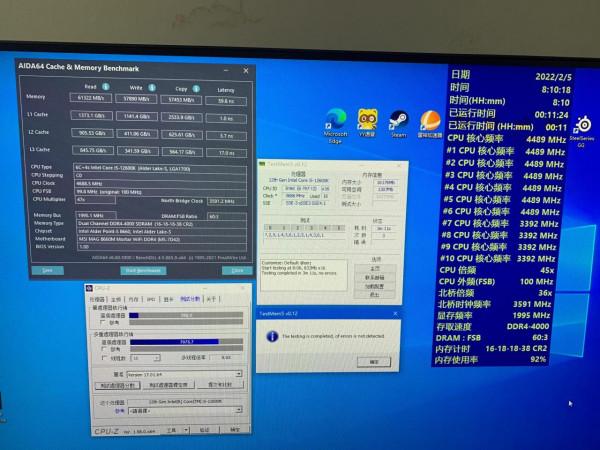This screenshot has height=450, width=600.
Task: Toggle reference checkbox under multi-thread score
Action: [104, 349]
